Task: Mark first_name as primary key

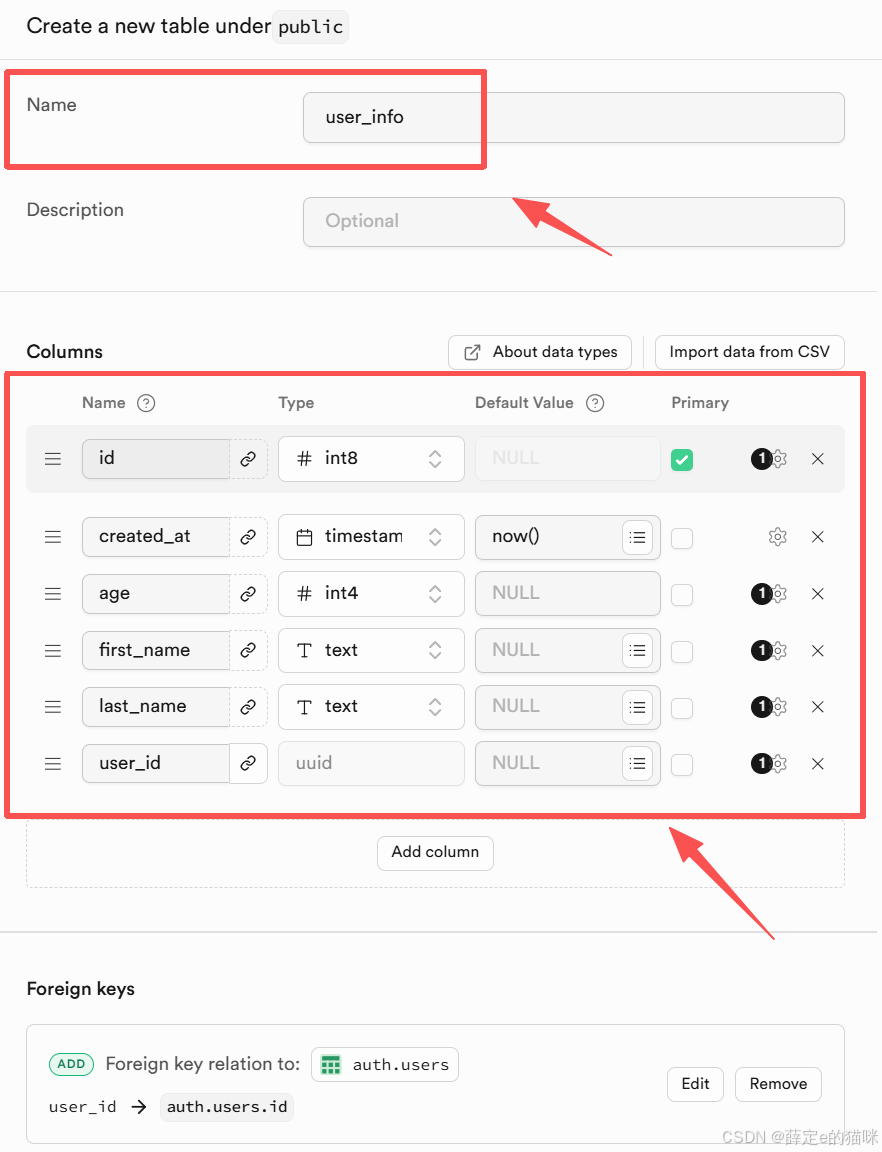Action: pyautogui.click(x=682, y=652)
